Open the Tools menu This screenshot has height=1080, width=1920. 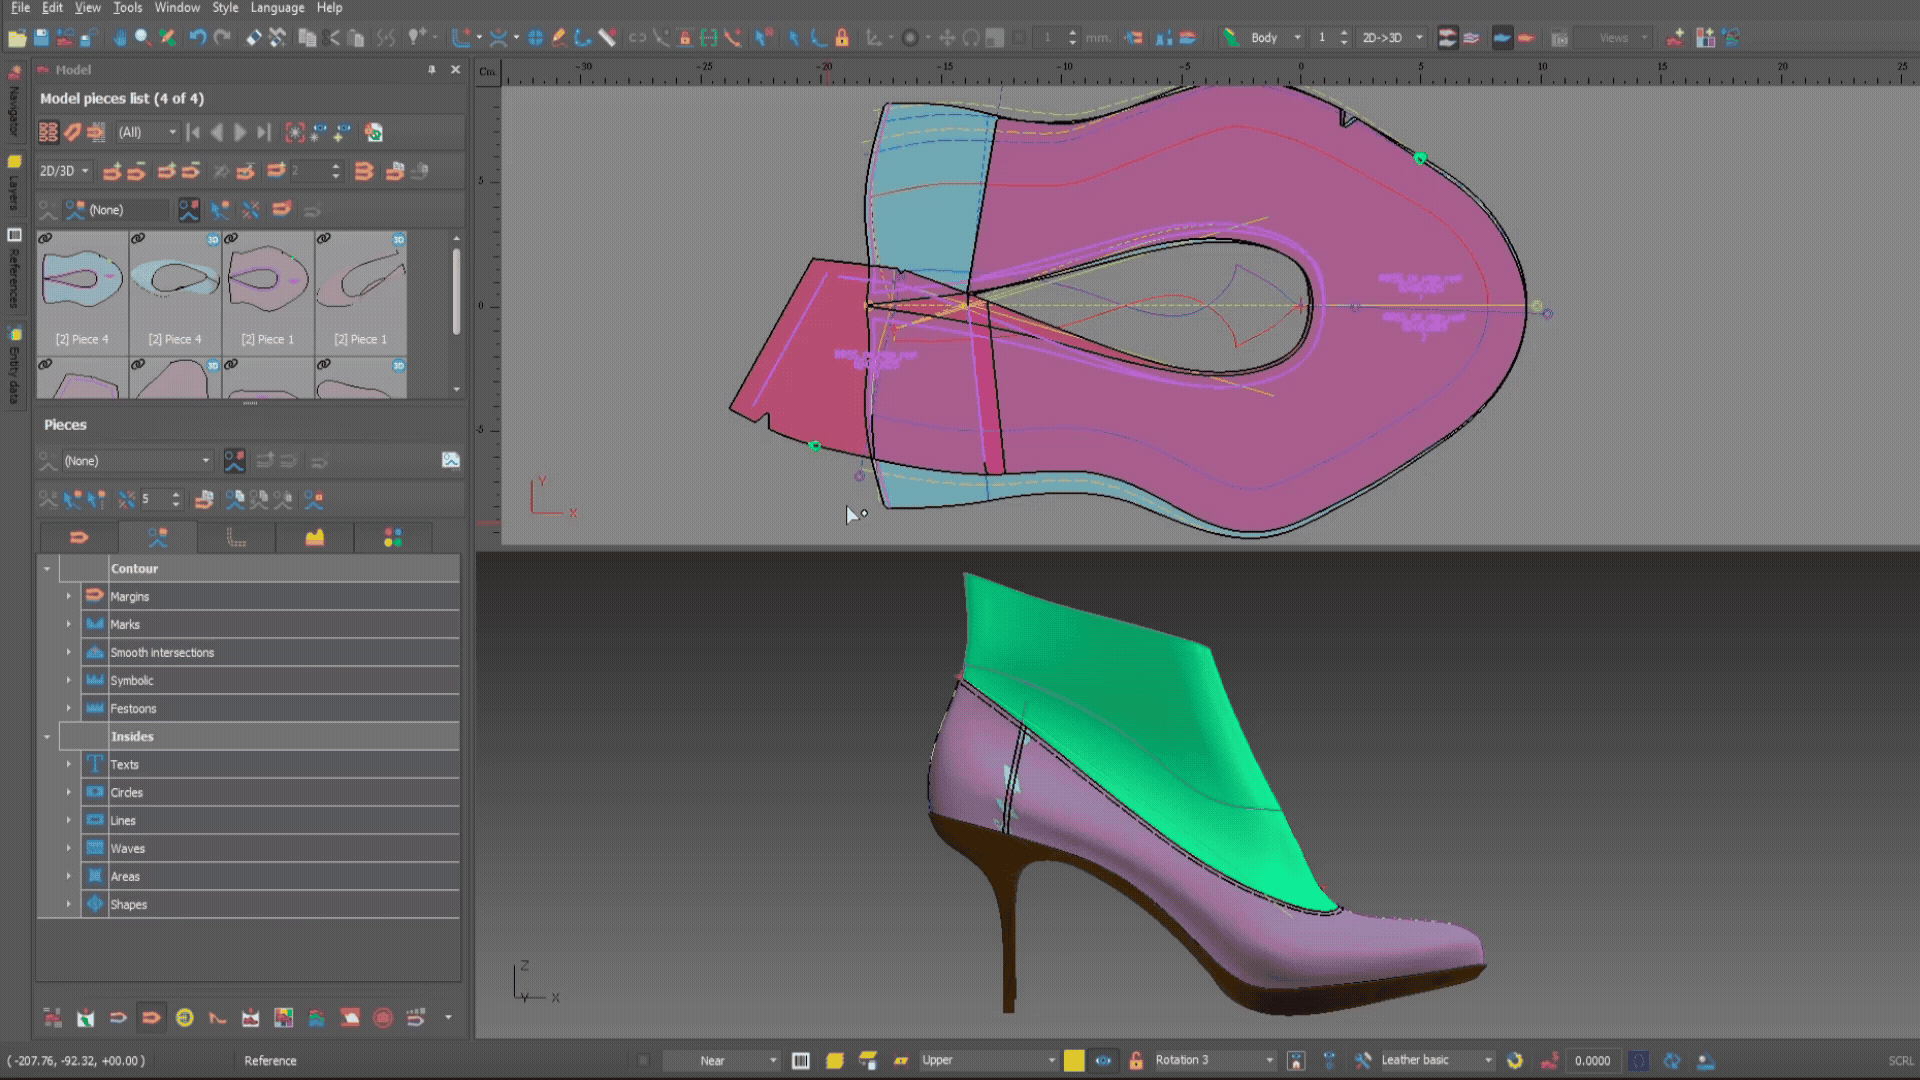[127, 8]
